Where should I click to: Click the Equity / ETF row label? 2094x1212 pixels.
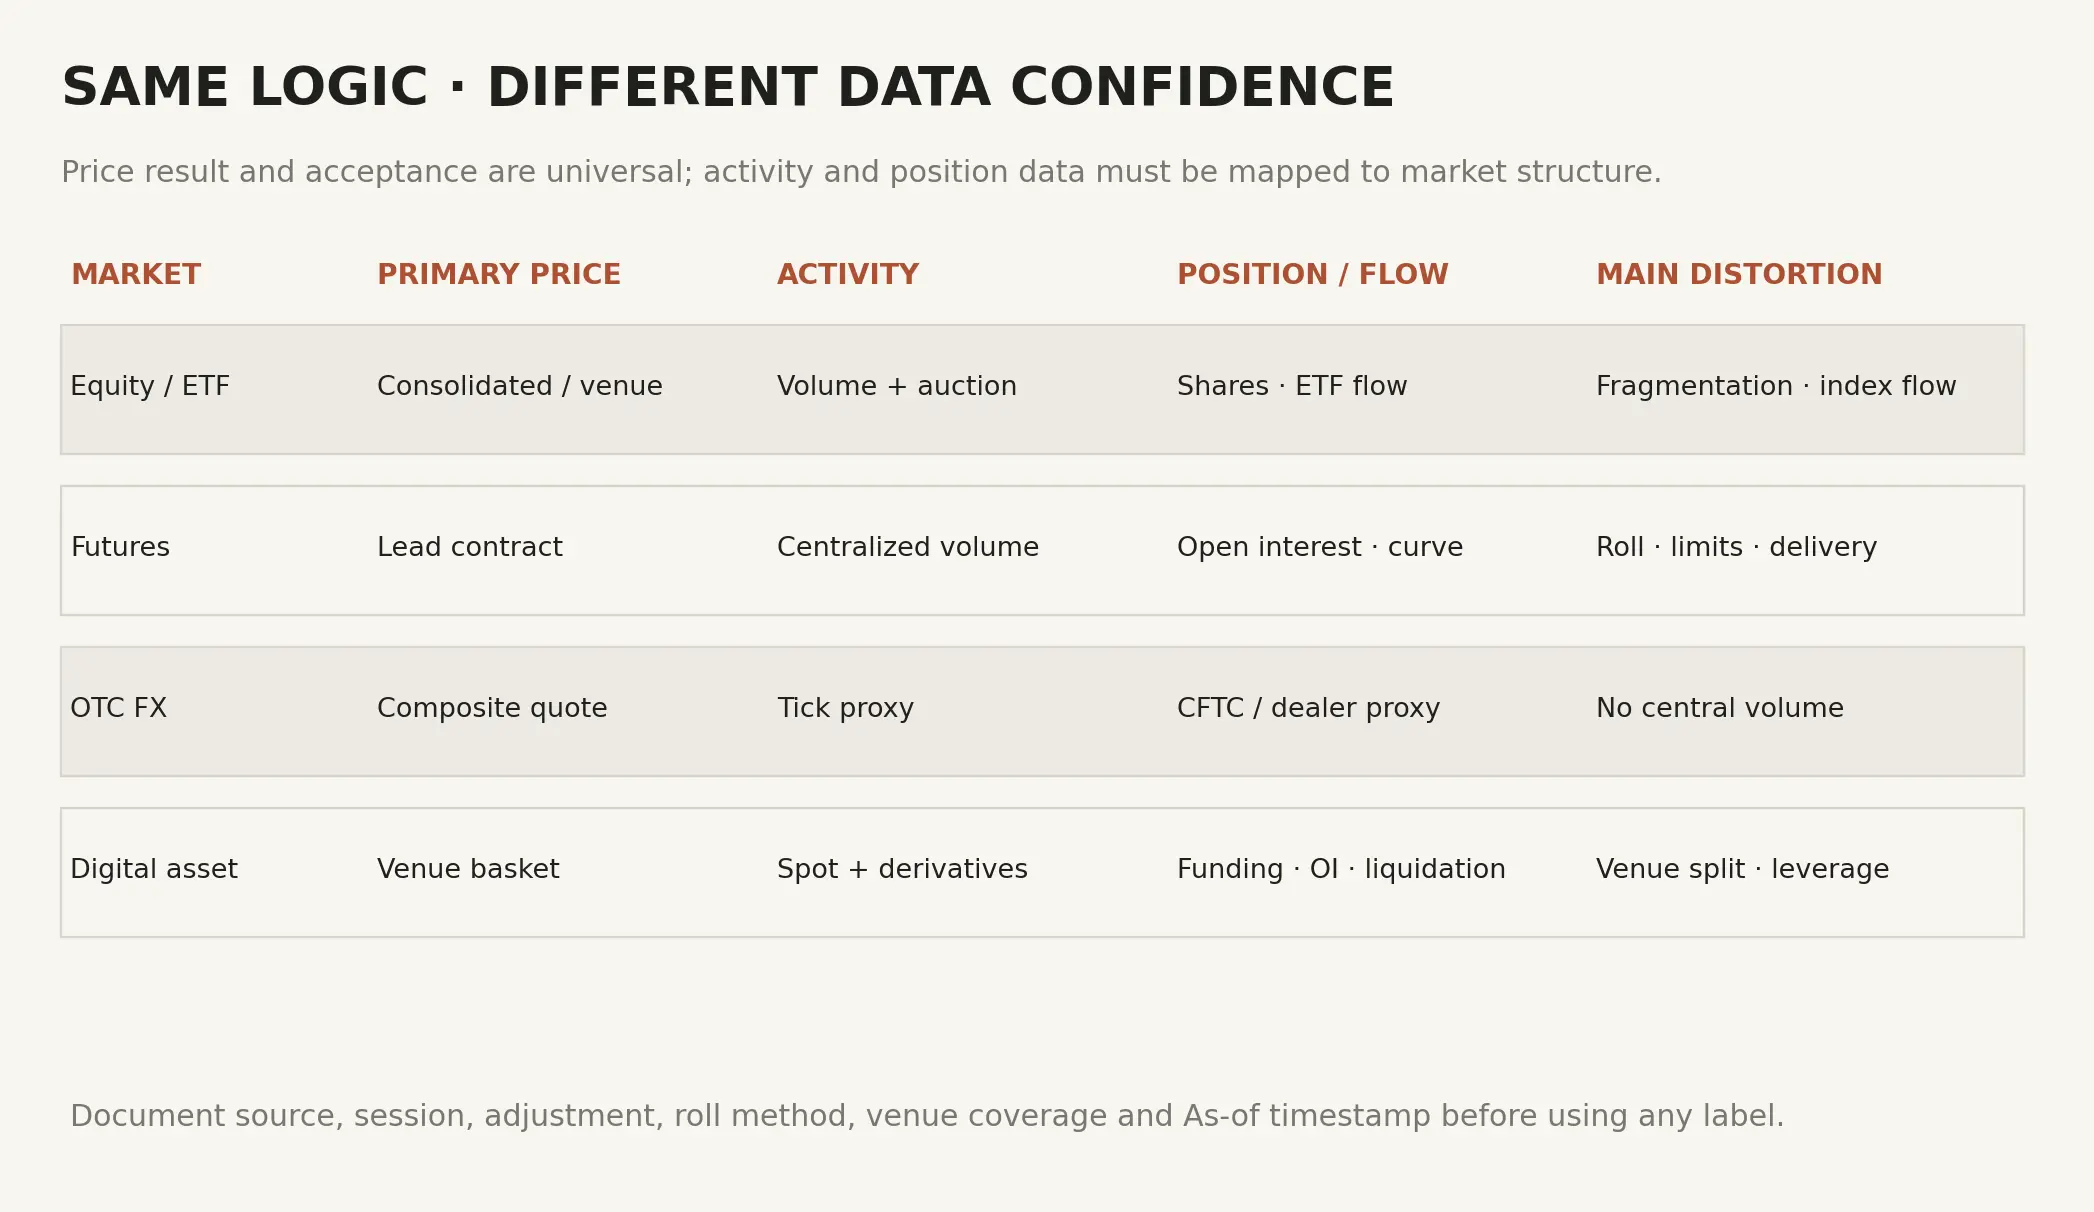150,387
